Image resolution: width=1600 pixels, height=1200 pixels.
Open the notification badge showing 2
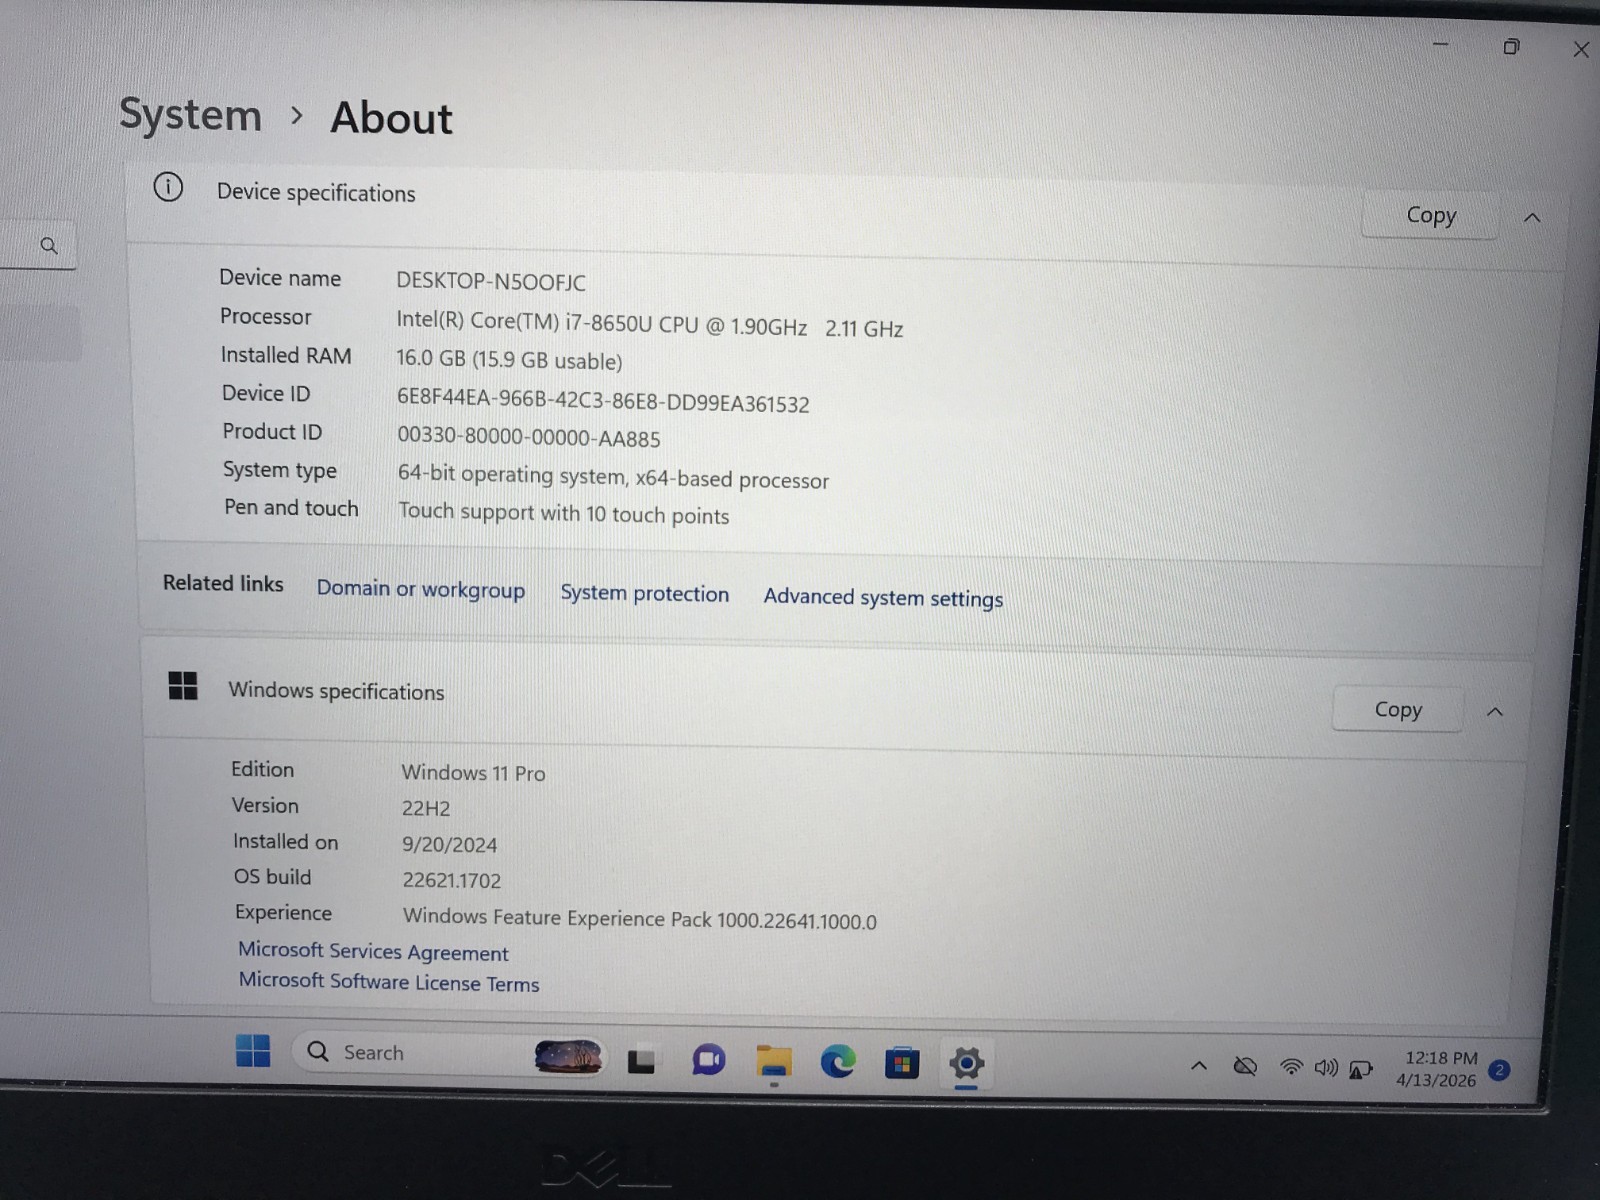pyautogui.click(x=1499, y=1070)
